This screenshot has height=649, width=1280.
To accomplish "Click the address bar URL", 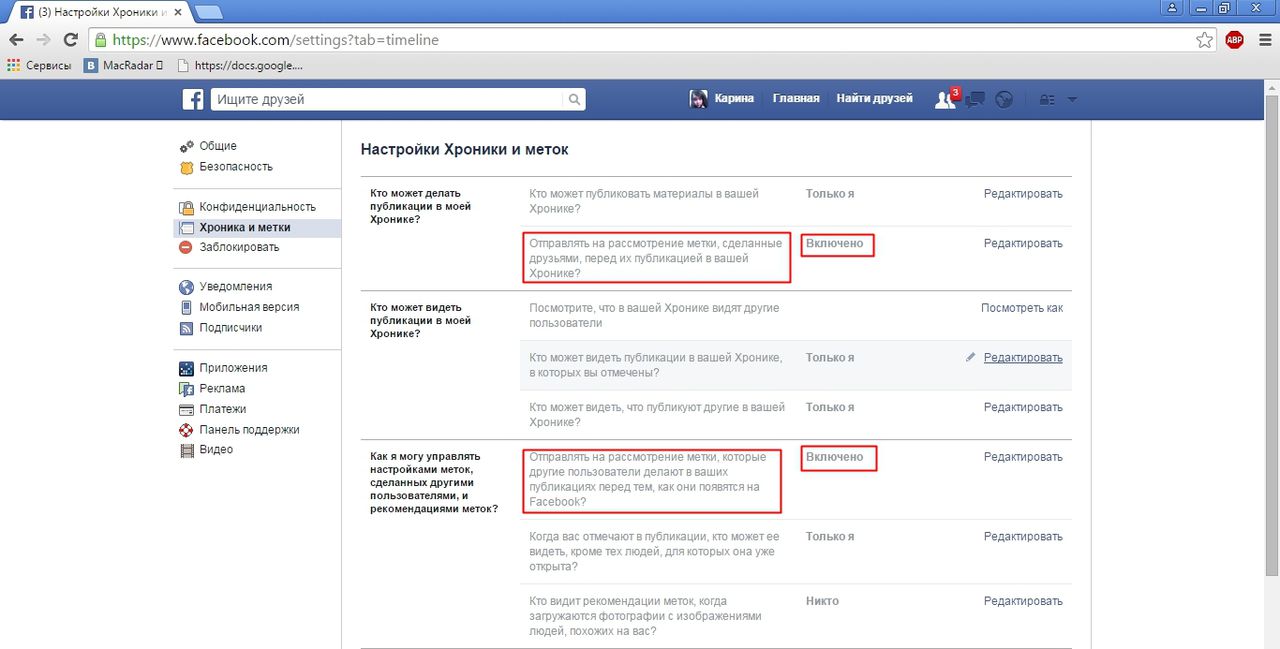I will pos(275,40).
